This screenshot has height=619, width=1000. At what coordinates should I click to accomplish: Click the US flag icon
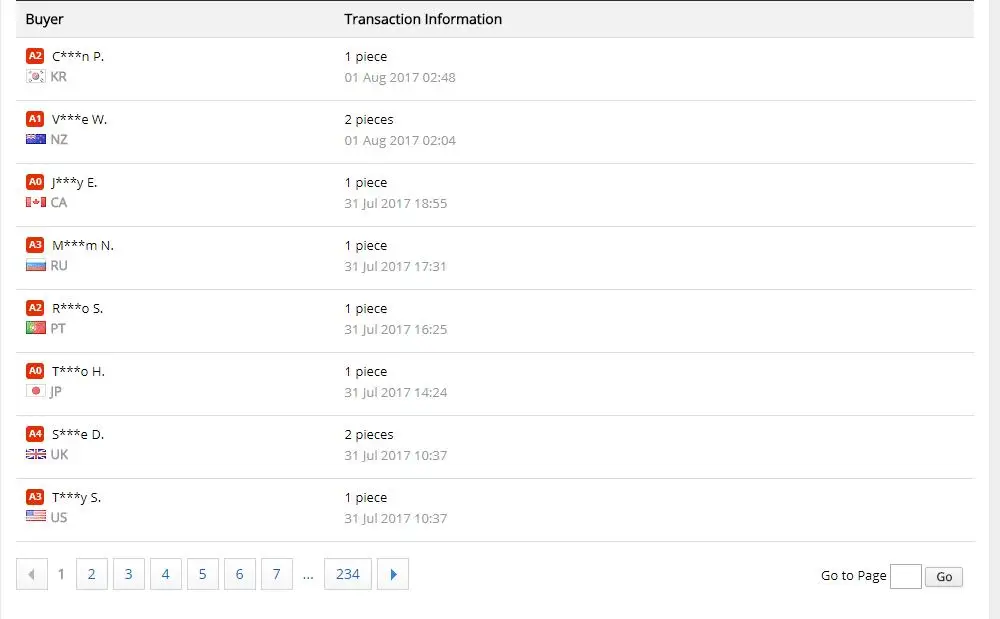pyautogui.click(x=36, y=518)
